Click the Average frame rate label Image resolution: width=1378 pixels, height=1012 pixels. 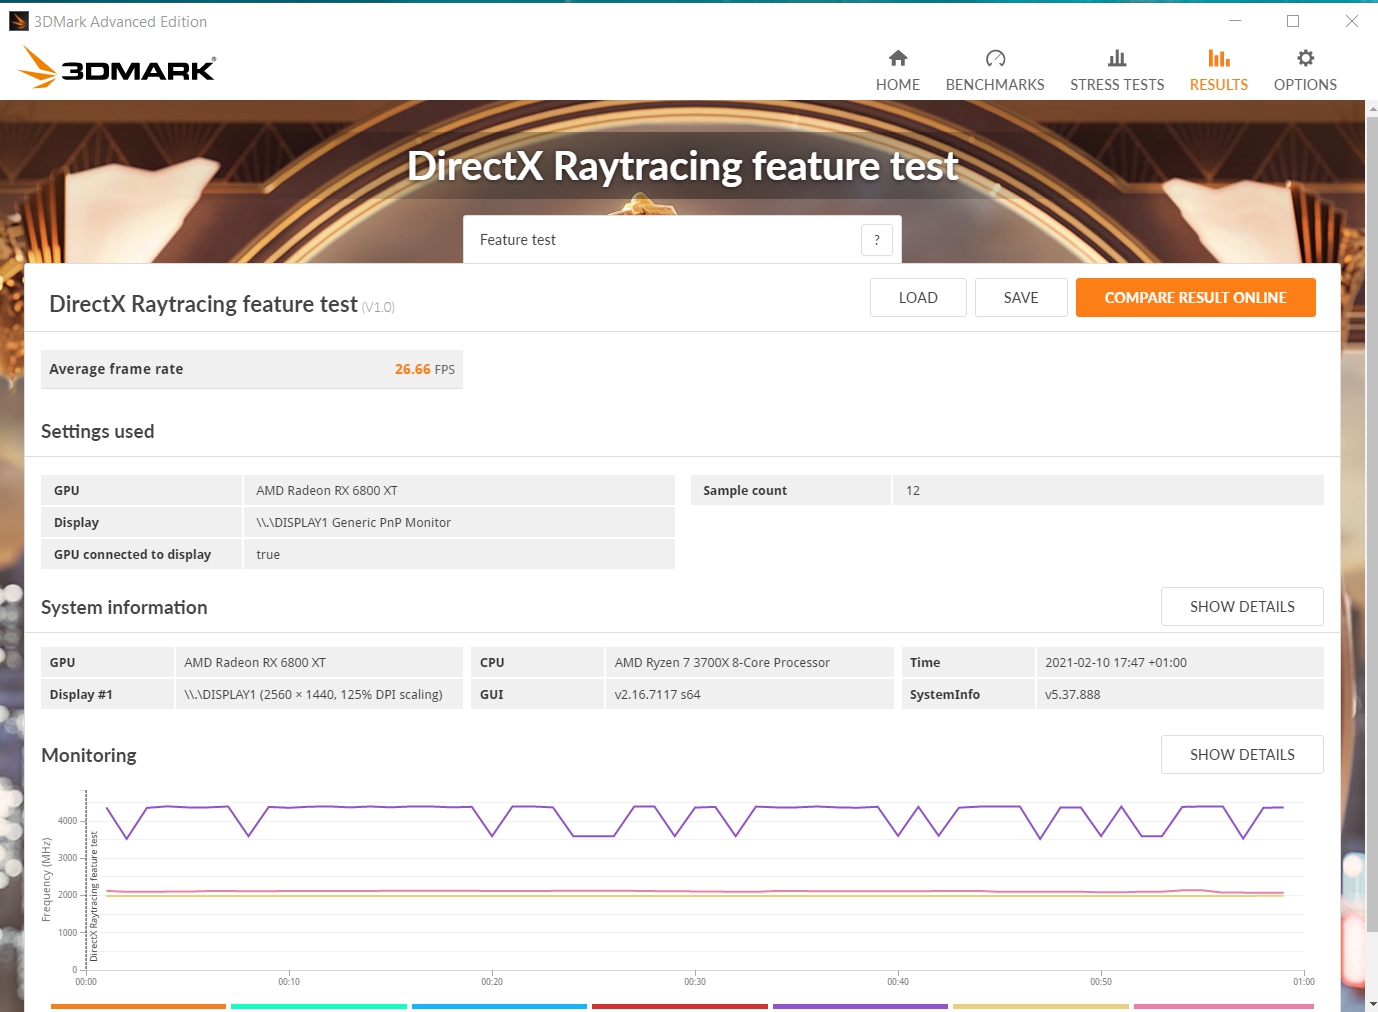[116, 369]
